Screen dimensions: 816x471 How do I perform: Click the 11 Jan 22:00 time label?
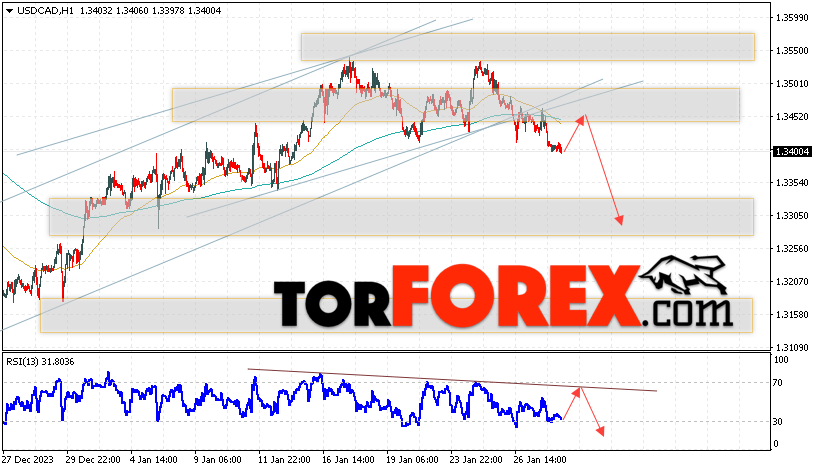coord(284,460)
